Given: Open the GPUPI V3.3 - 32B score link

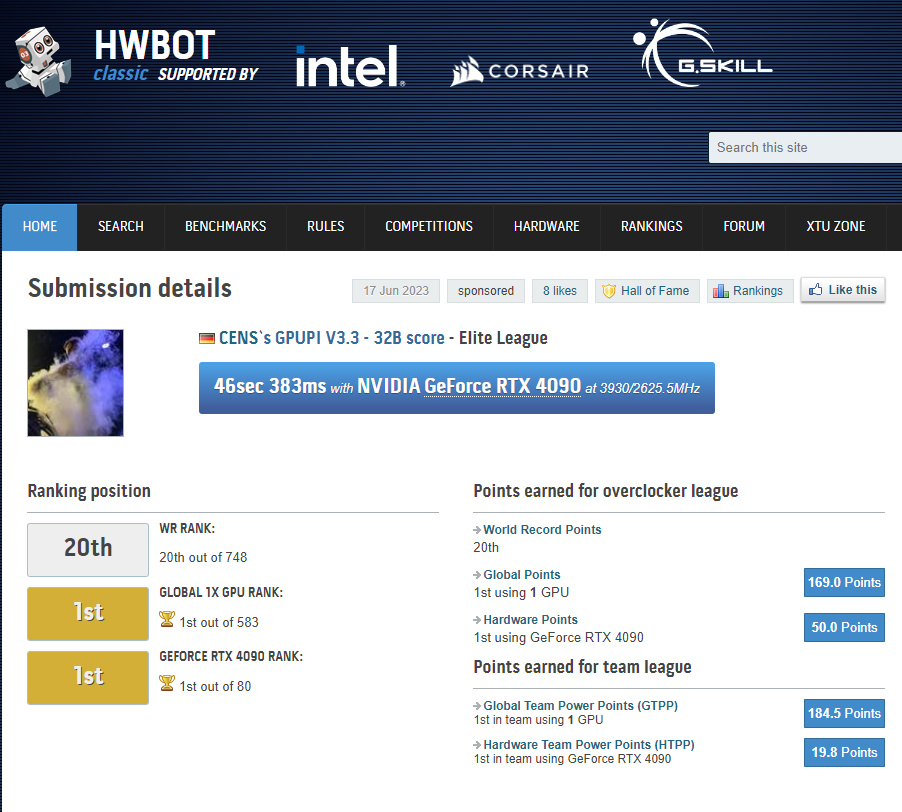Looking at the screenshot, I should click(x=360, y=338).
